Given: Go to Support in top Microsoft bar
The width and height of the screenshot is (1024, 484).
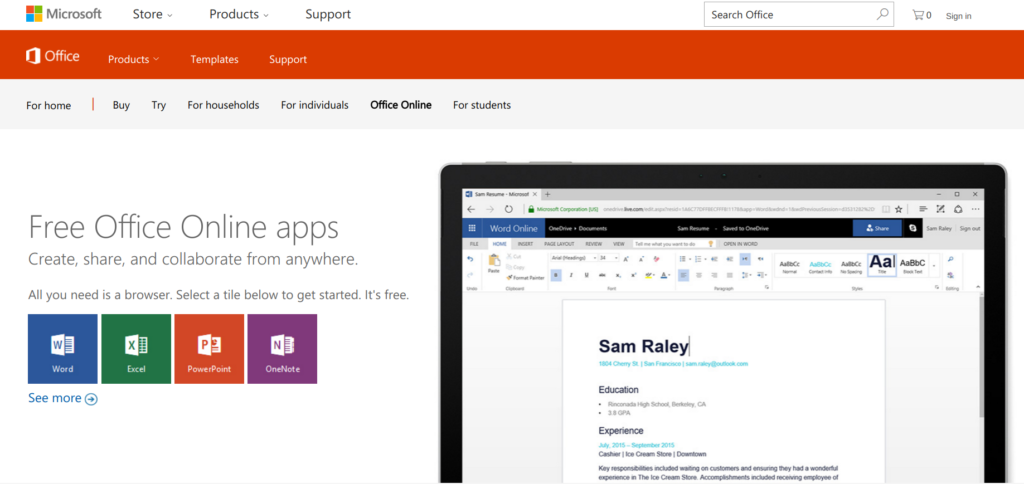Looking at the screenshot, I should (328, 14).
